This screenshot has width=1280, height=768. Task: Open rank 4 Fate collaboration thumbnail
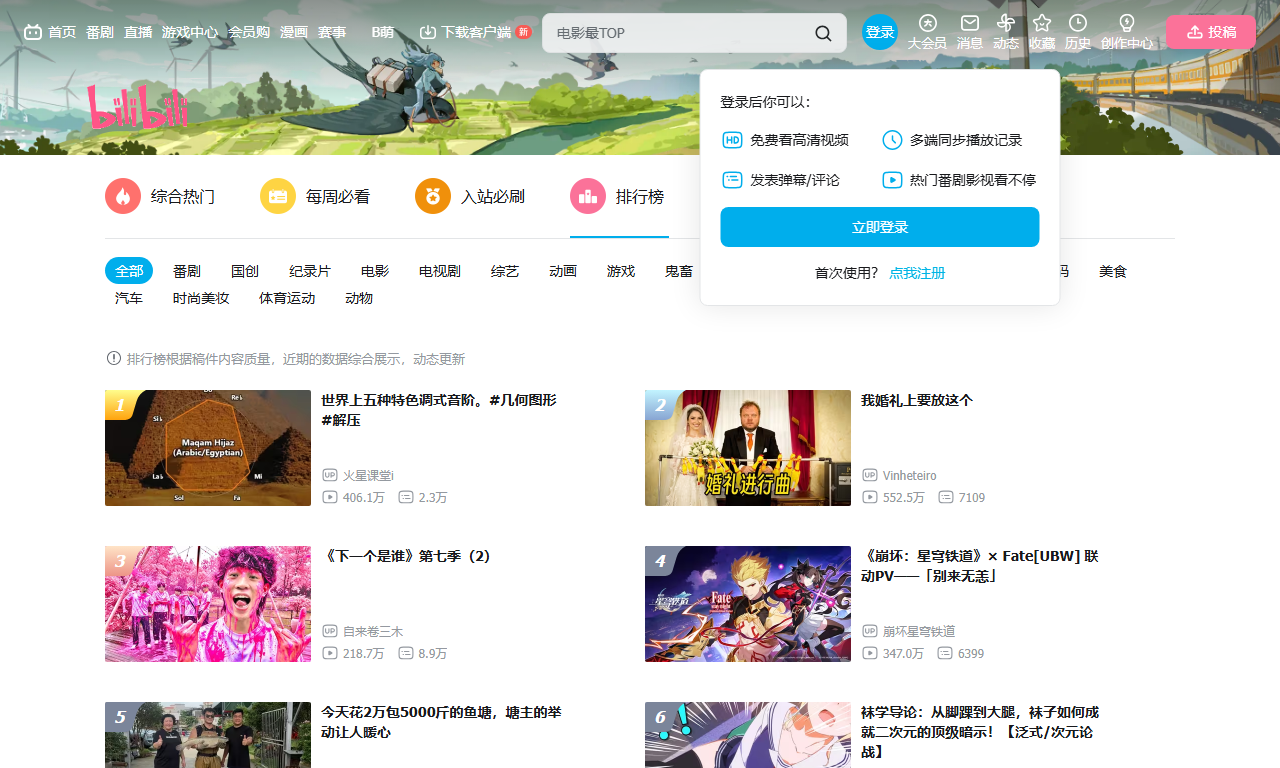coord(748,604)
